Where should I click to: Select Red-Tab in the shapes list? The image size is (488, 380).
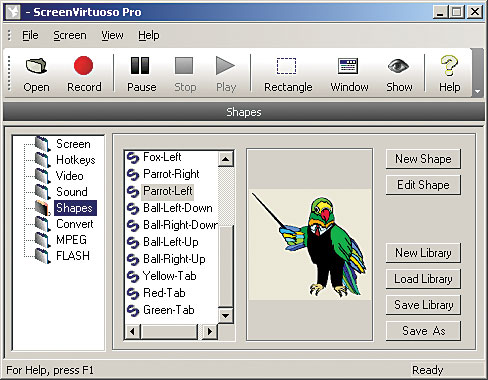164,293
